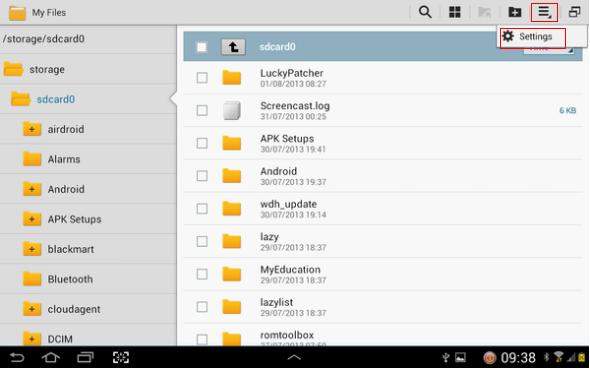Viewport: 590px width, 369px height.
Task: Click My Files folder icon in title
Action: (17, 13)
